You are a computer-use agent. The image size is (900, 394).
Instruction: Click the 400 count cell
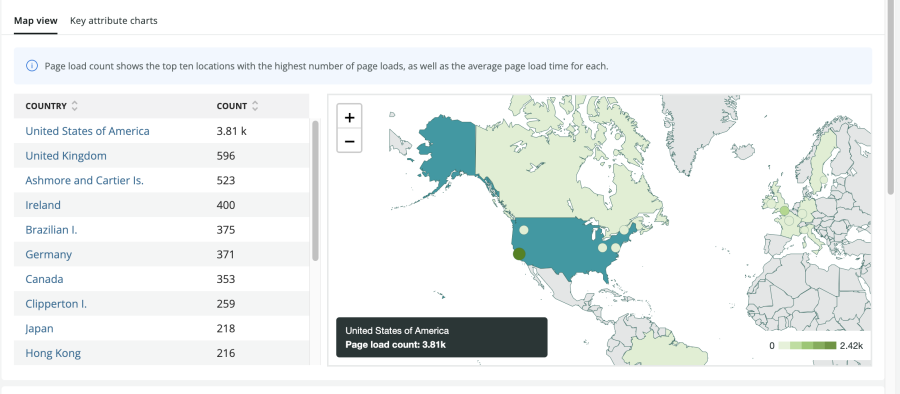[x=226, y=205]
